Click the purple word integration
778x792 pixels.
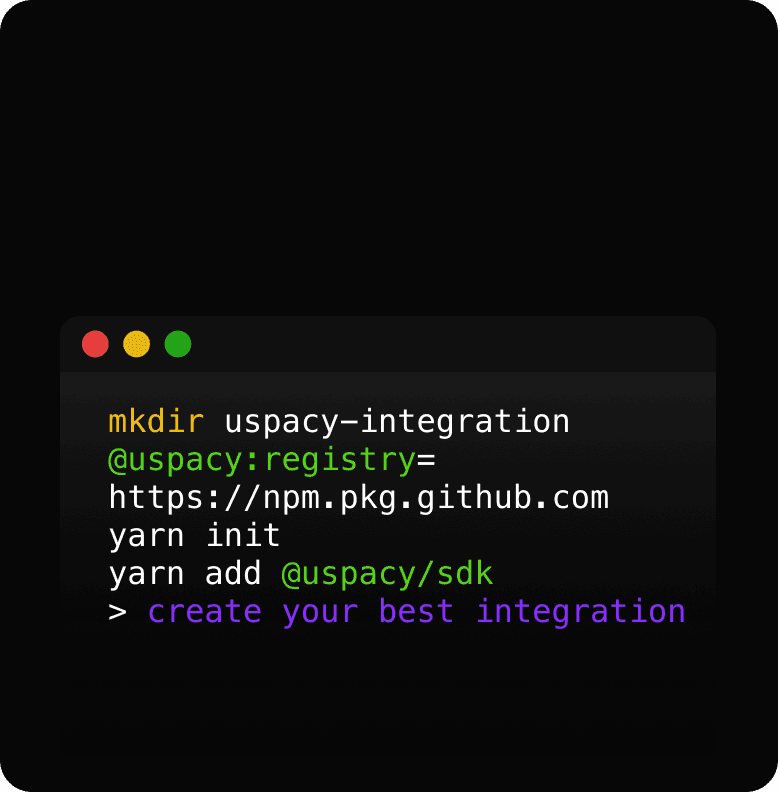[580, 613]
